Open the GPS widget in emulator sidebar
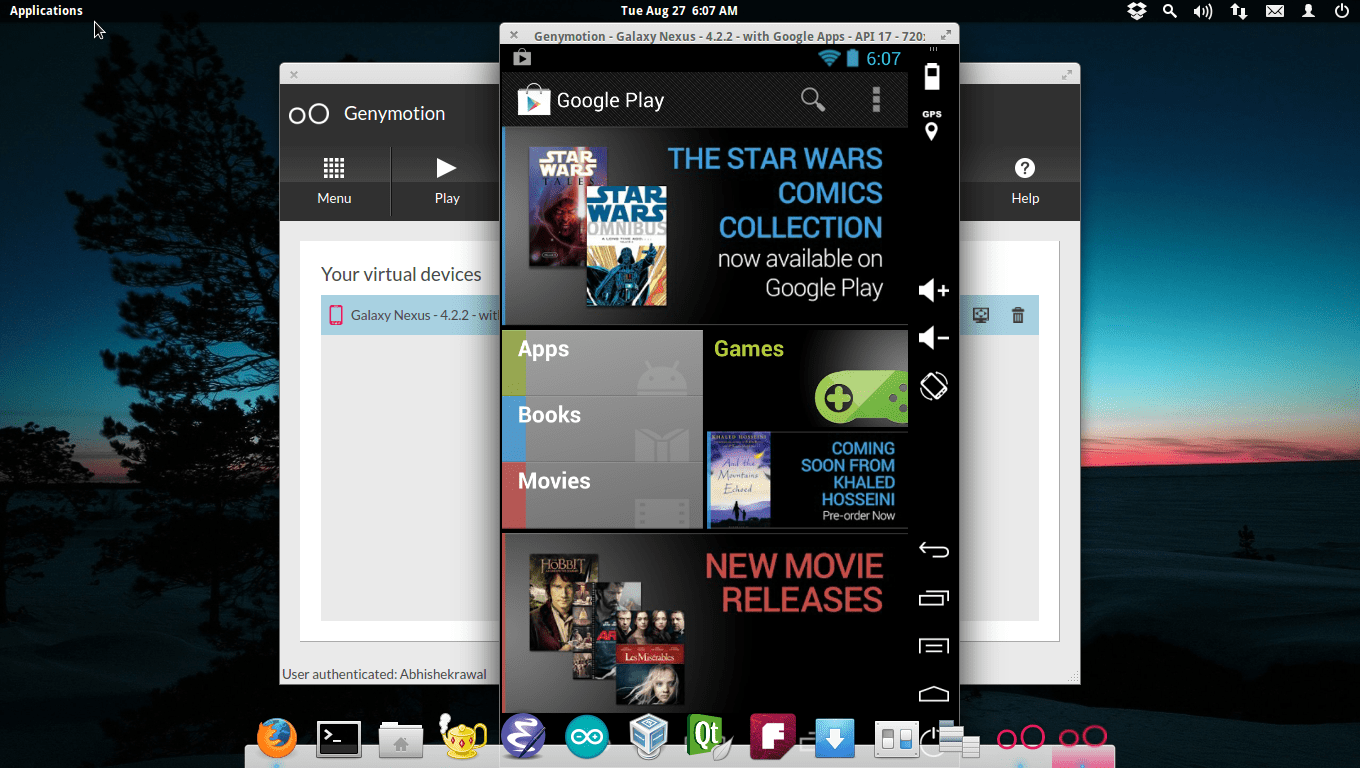This screenshot has width=1360, height=768. pyautogui.click(x=932, y=125)
